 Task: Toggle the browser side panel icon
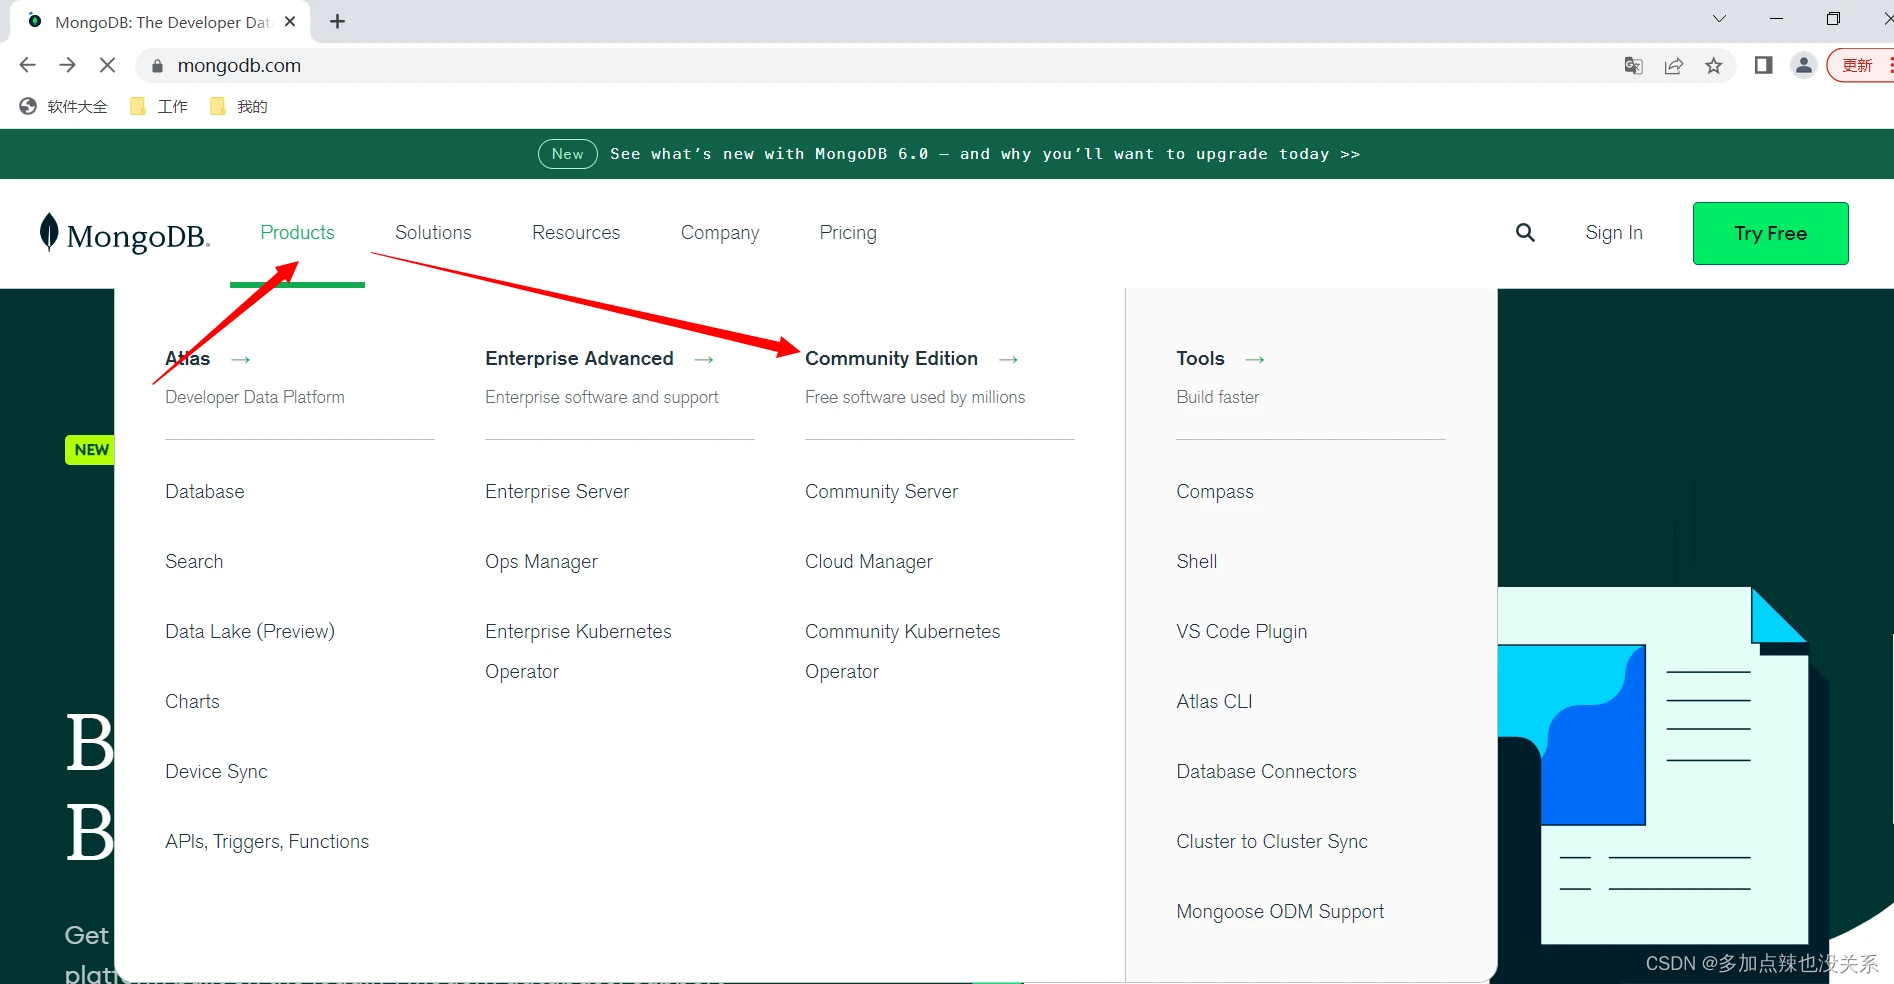(x=1763, y=66)
